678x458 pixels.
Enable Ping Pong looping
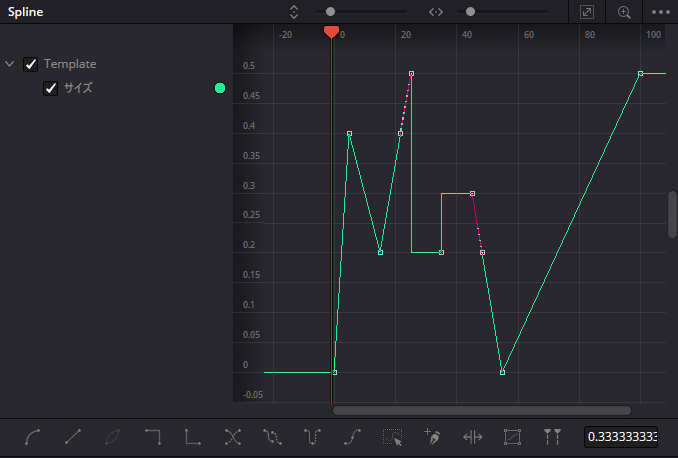[x=312, y=437]
